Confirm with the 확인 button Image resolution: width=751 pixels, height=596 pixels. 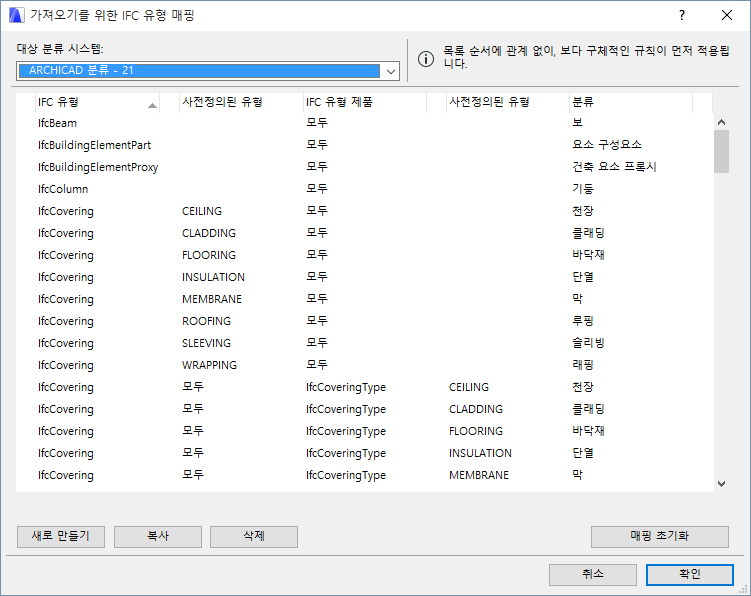click(690, 574)
